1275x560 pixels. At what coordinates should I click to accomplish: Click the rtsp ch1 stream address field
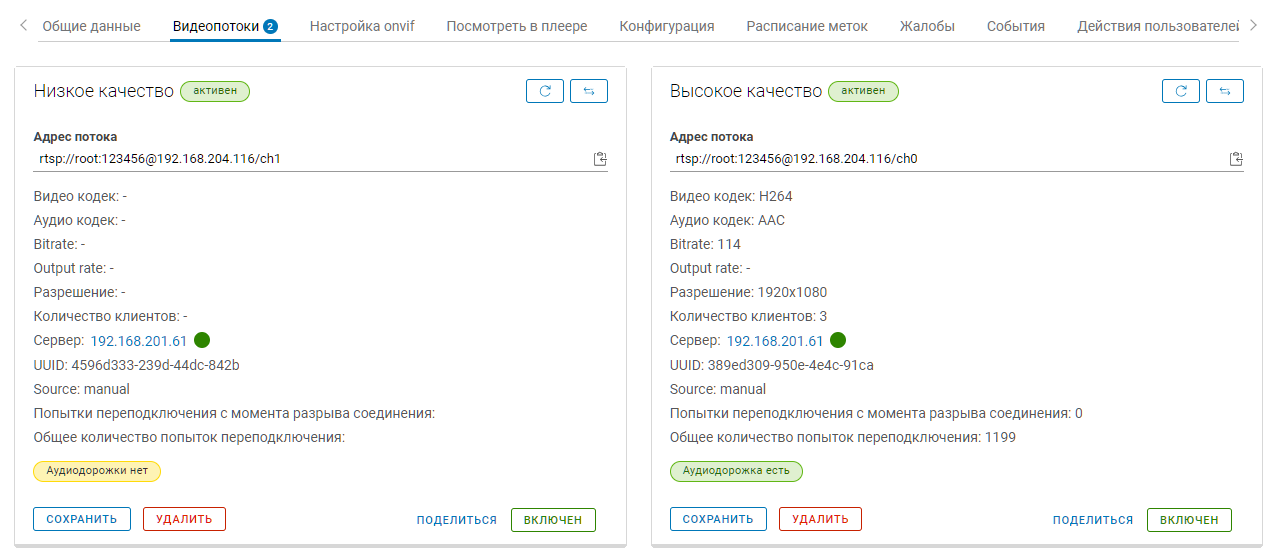click(300, 159)
